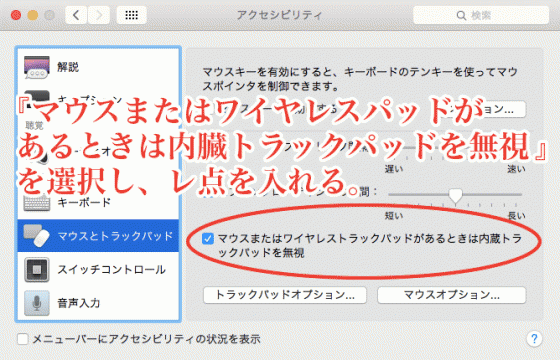Image resolution: width=560 pixels, height=360 pixels.
Task: Open the キーボード keyboard icon item
Action: point(37,202)
